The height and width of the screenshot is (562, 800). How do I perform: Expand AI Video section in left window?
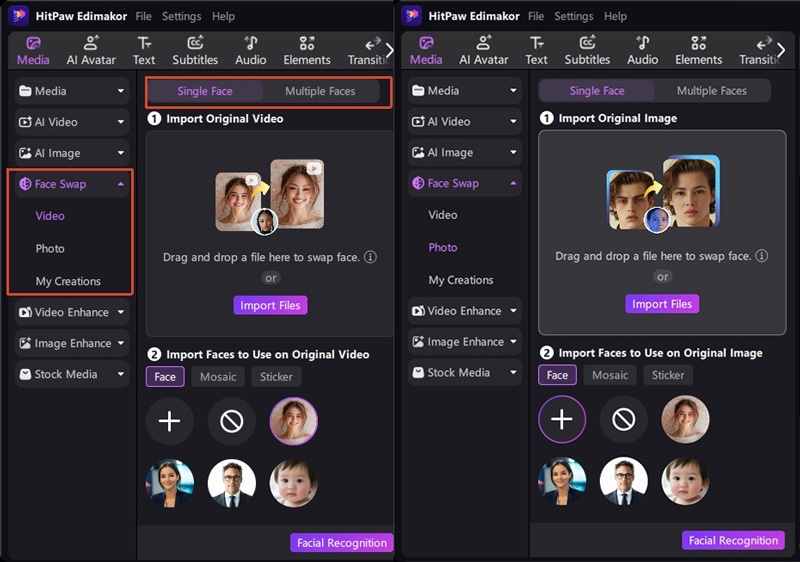point(72,122)
